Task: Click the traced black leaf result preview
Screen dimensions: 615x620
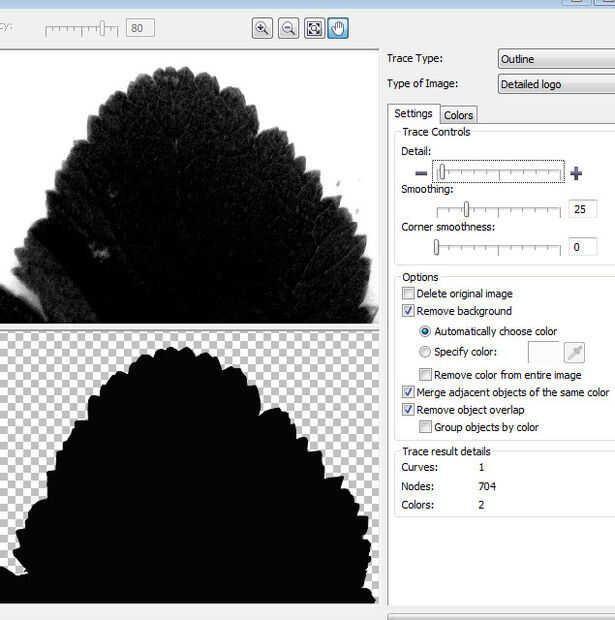Action: (189, 468)
